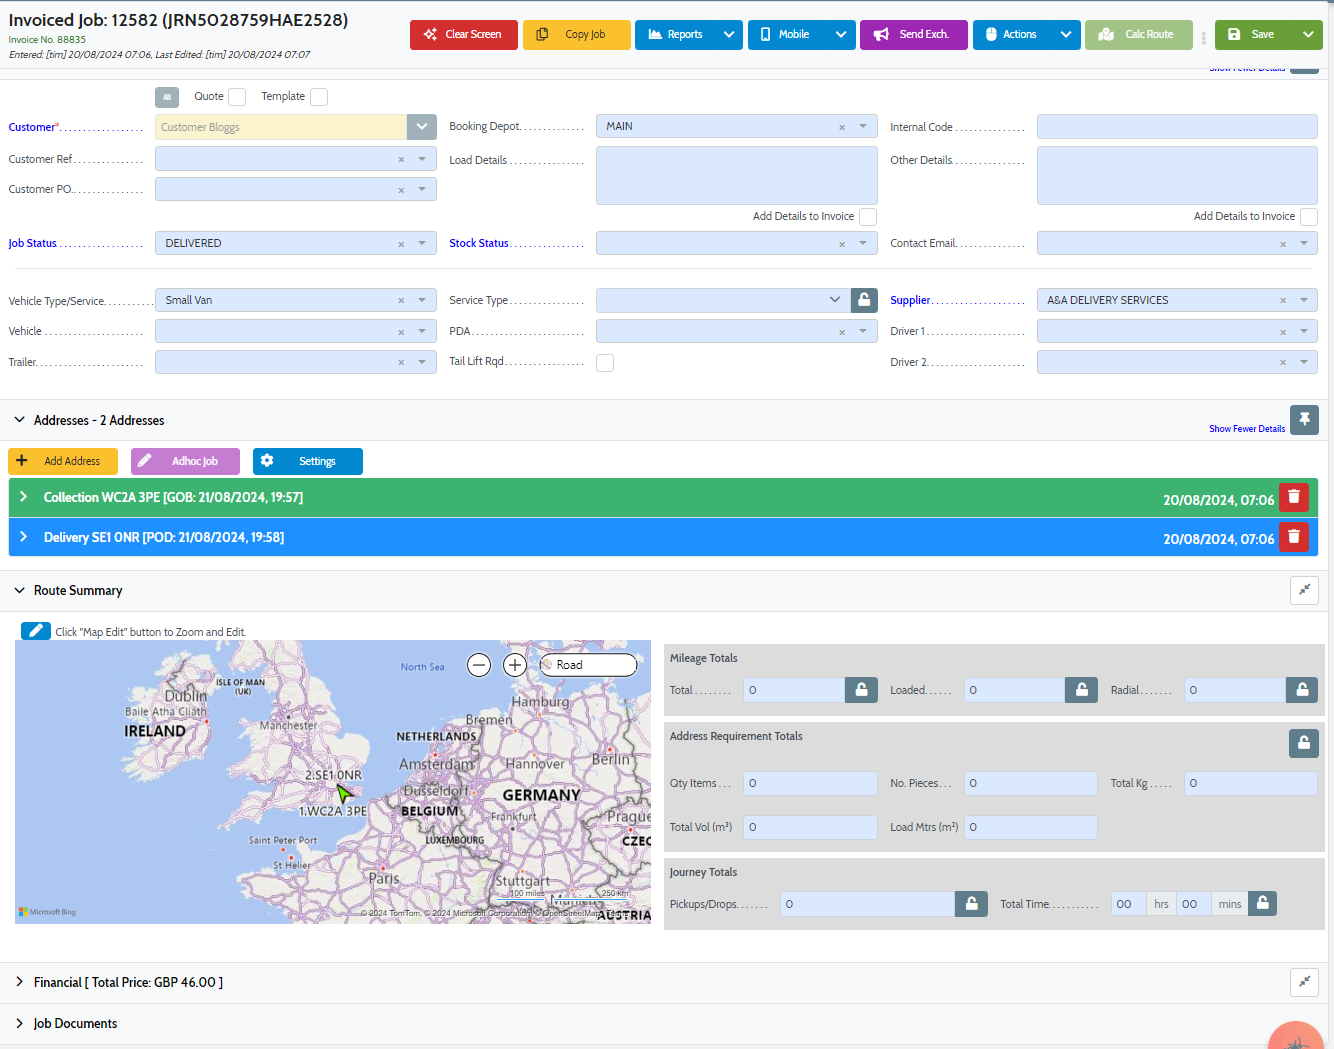Delete the Delivery SE1 0NR address
Screen dimensions: 1334x1049
1294,537
